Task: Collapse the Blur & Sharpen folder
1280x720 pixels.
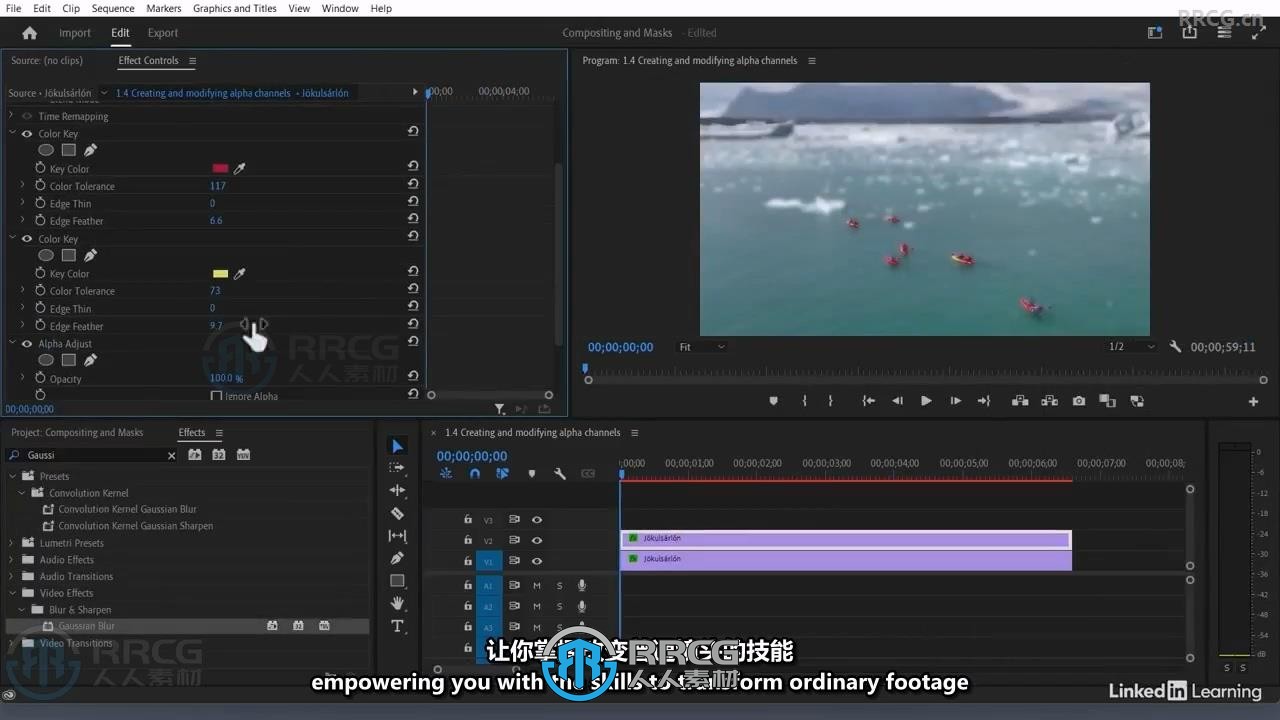Action: [x=22, y=610]
